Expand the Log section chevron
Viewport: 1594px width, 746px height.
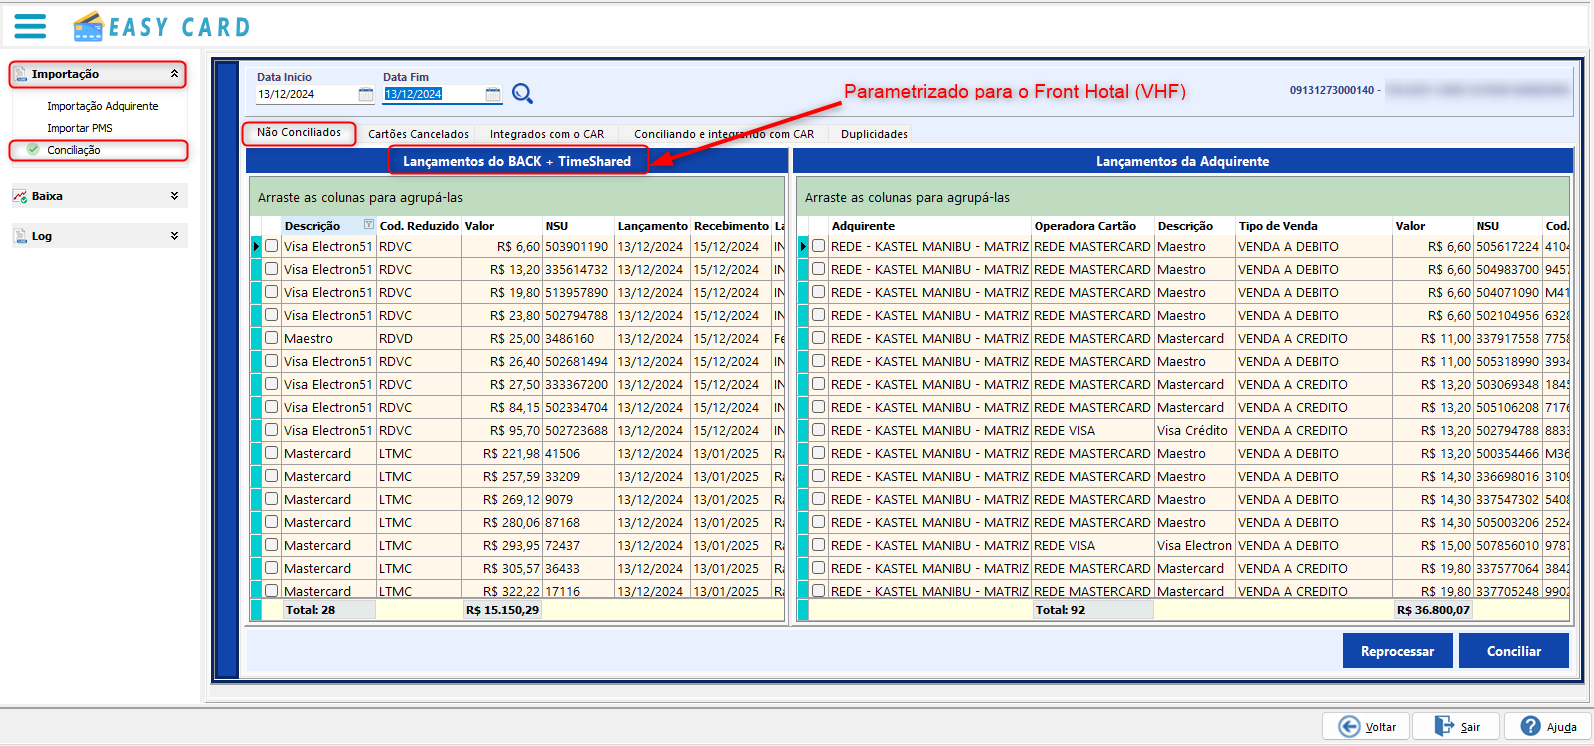[174, 236]
